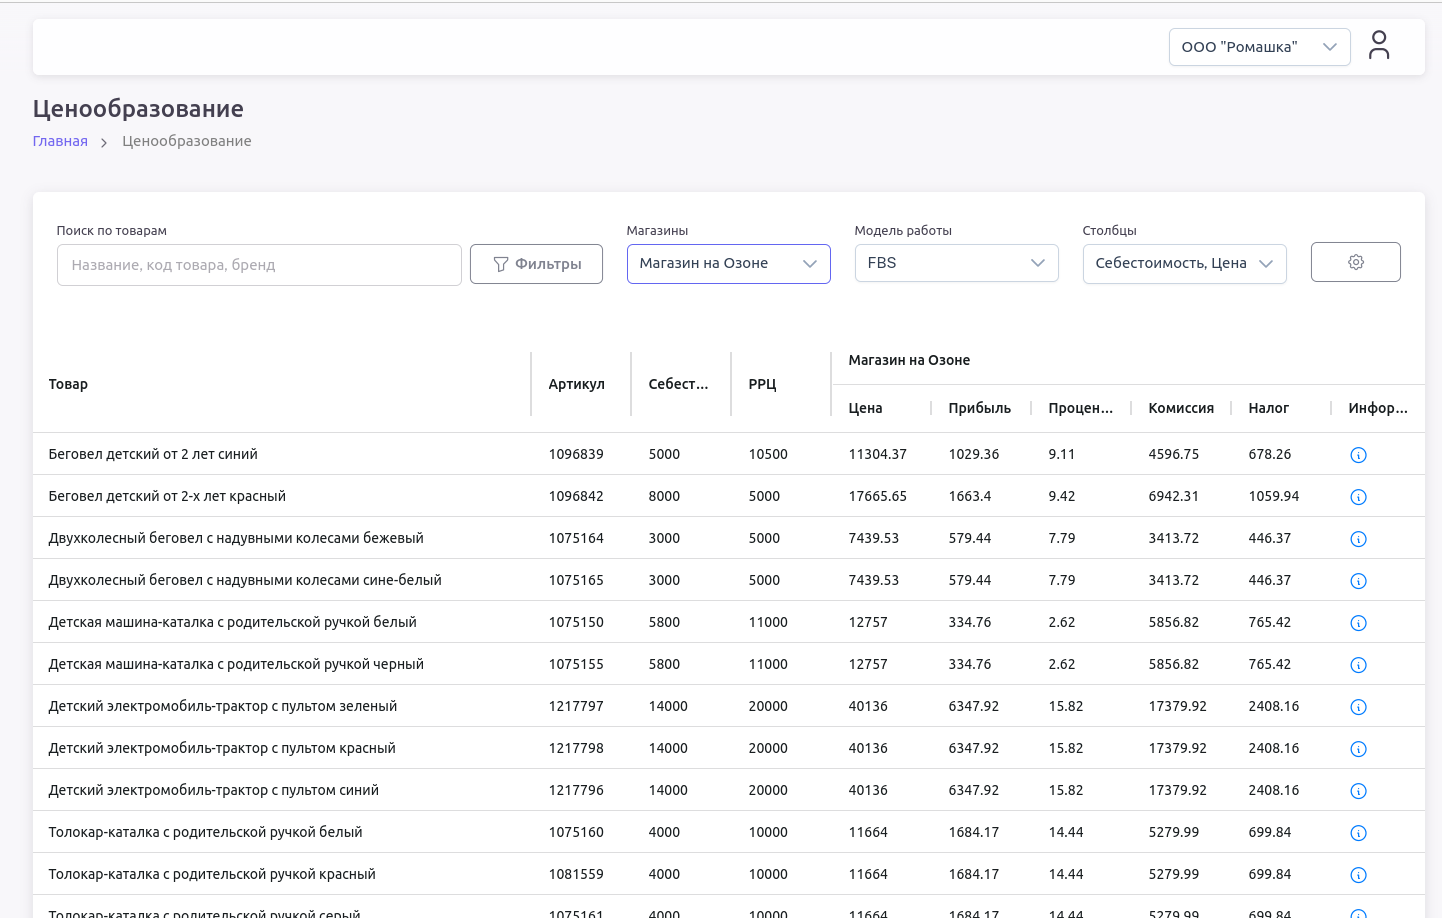Go to Главная breadcrumb link

[60, 141]
